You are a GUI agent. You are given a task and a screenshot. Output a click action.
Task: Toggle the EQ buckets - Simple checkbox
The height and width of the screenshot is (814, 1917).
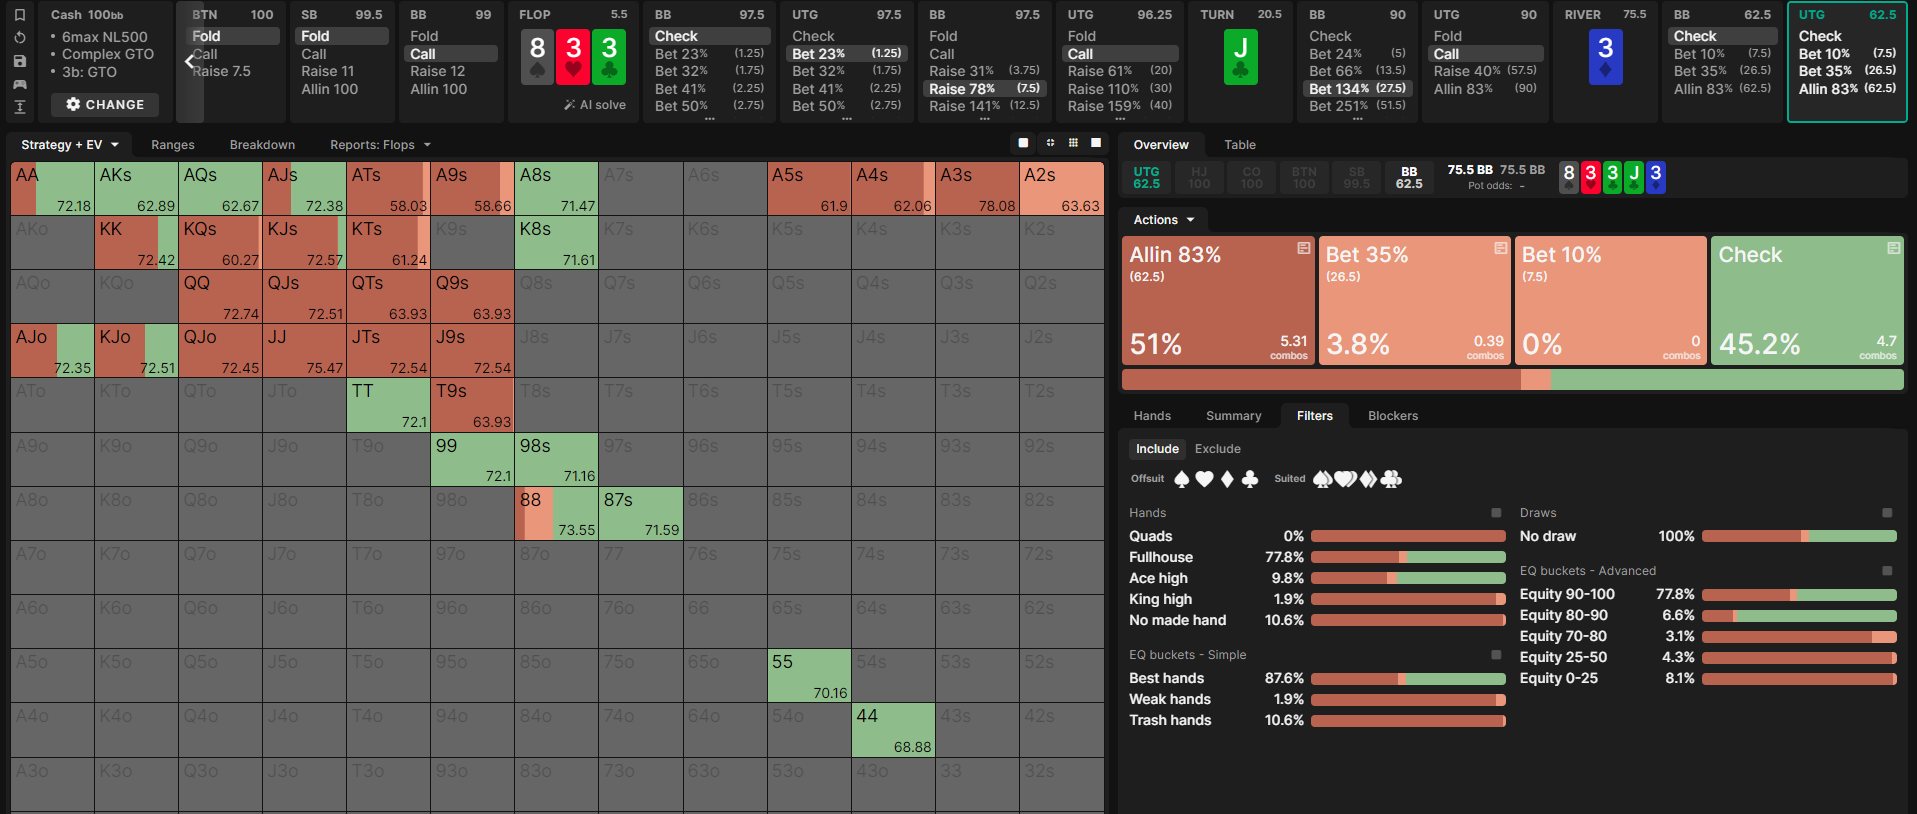pyautogui.click(x=1496, y=655)
